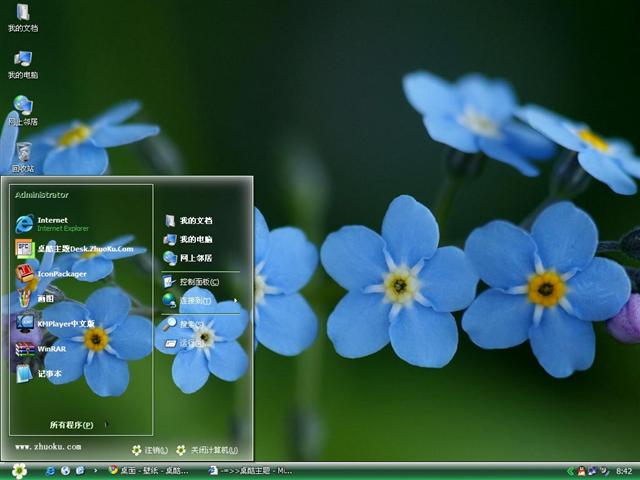Screen dimensions: 640x480
Task: Switch to the 桌面 - 壁纸 taskbar window
Action: 149,471
